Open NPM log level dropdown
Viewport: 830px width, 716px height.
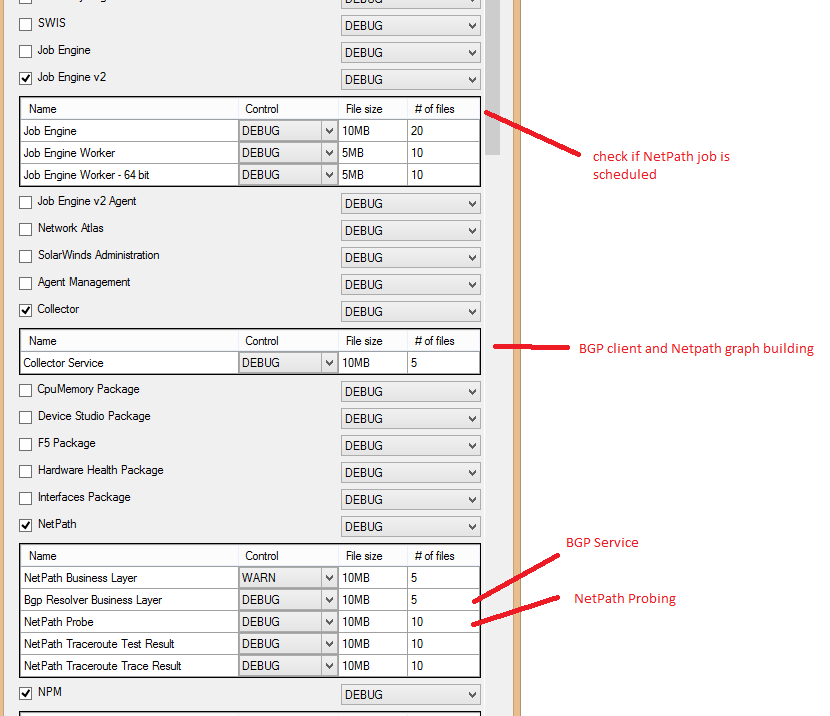tap(411, 694)
